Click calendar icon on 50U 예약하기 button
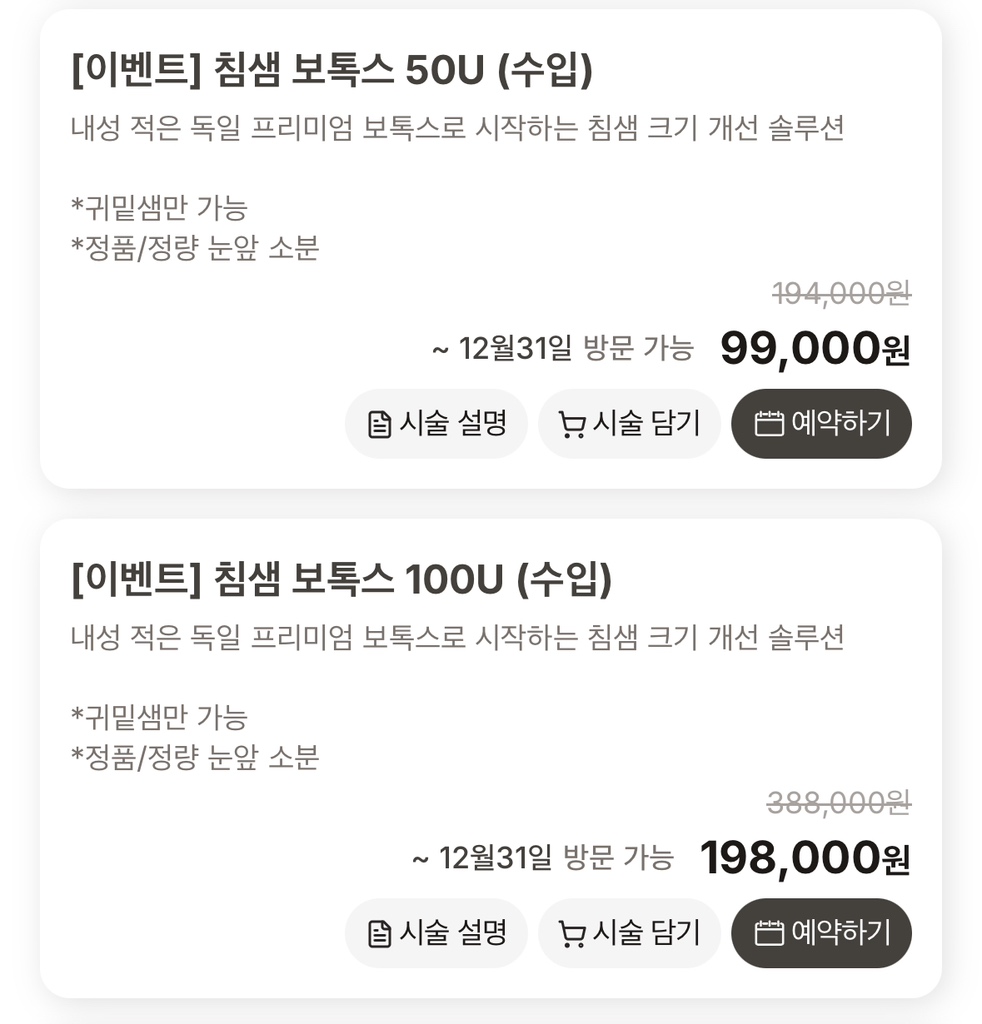Viewport: 982px width, 1024px height. coord(768,424)
